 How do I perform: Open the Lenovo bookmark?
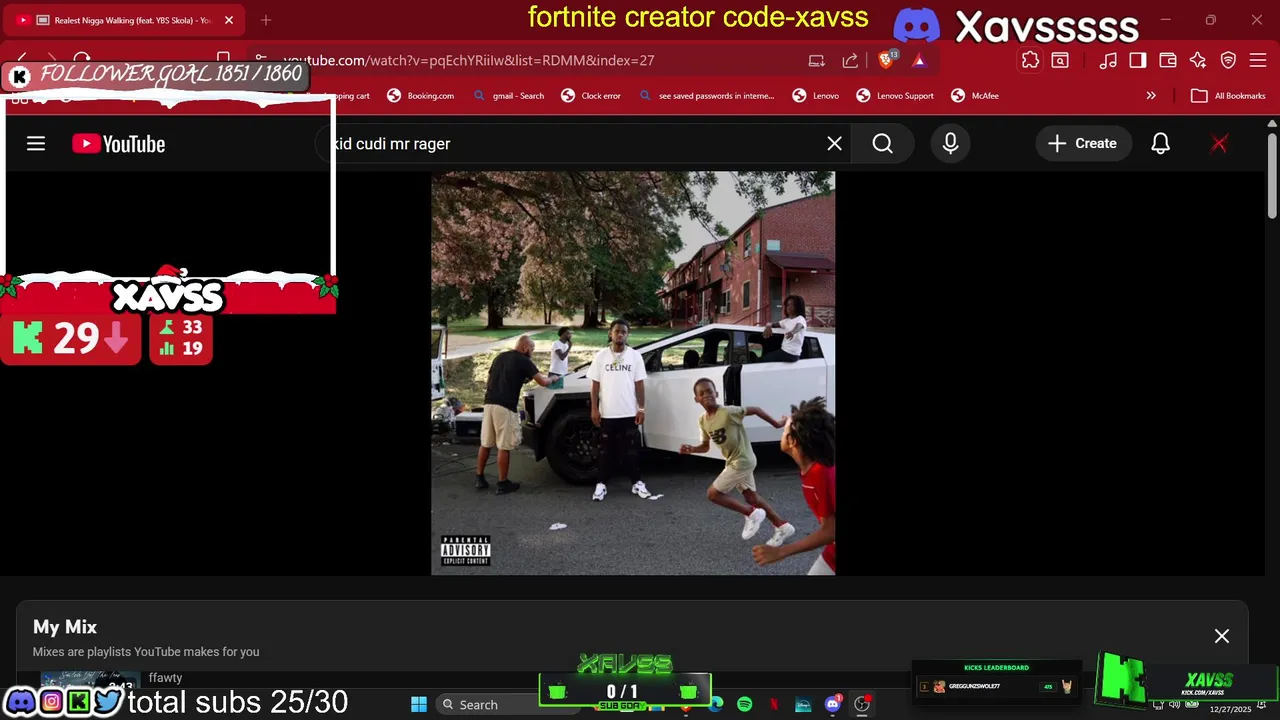[x=816, y=96]
